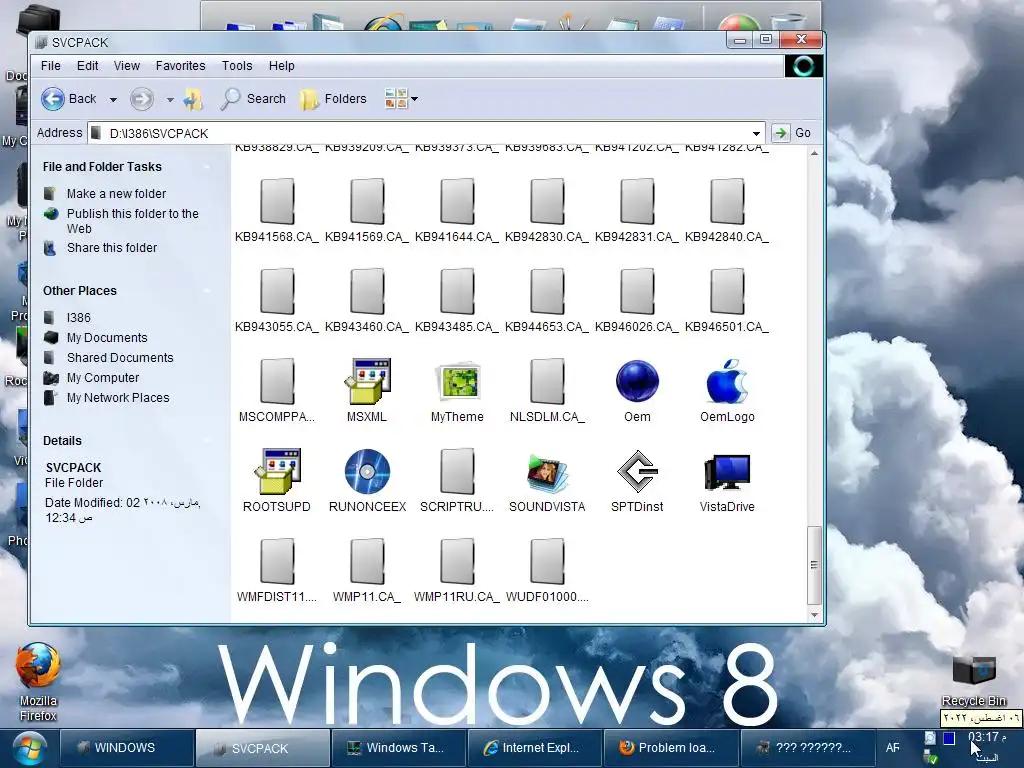Select the KB943460.CA_ file icon
1024x768 pixels.
367,292
